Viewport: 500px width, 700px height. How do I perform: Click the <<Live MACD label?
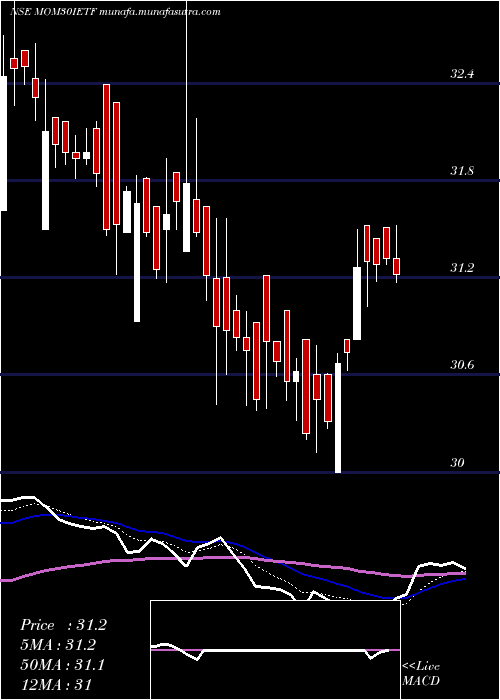tap(421, 673)
